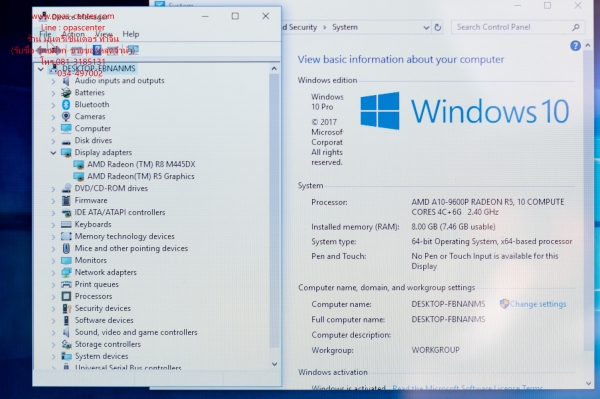This screenshot has height=399, width=600.
Task: Click Change settings link for computer name
Action: [x=538, y=304]
